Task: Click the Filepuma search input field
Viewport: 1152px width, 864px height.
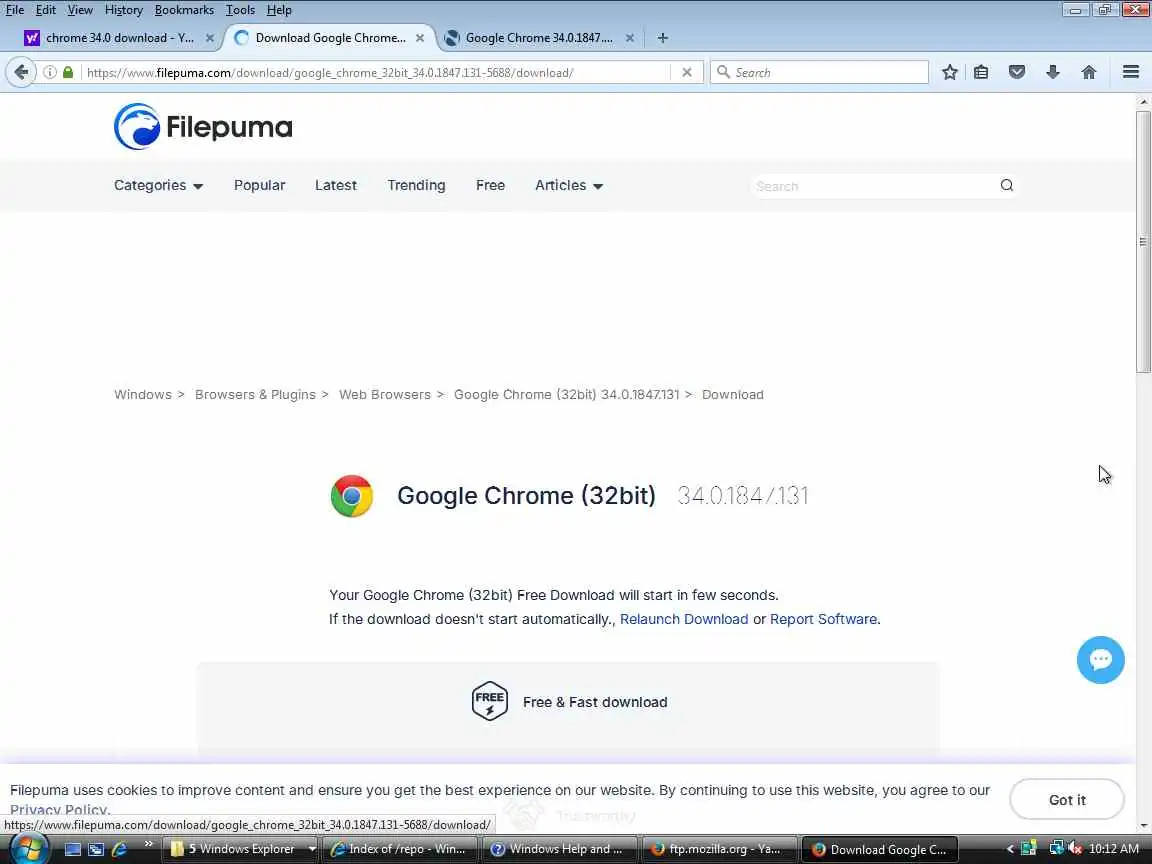Action: [x=874, y=186]
